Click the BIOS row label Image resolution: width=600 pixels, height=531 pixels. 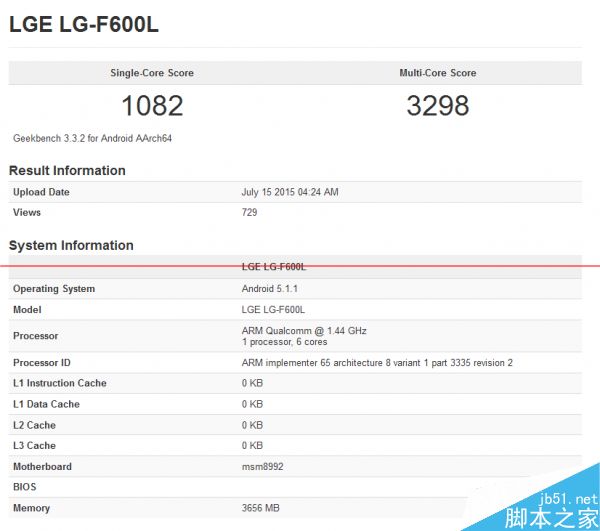tap(24, 487)
